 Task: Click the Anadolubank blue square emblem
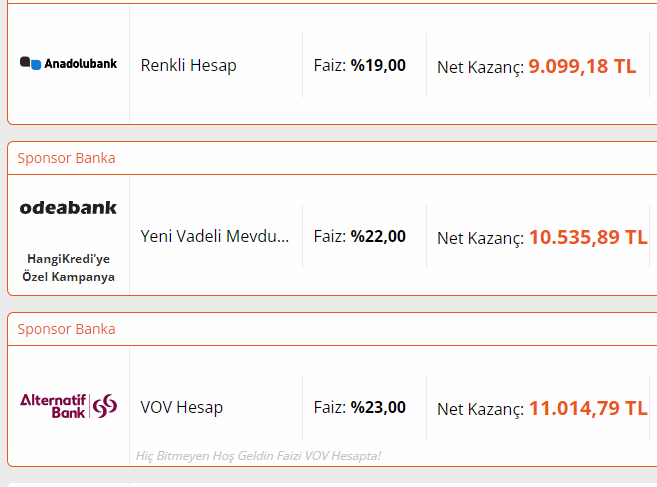pyautogui.click(x=36, y=65)
